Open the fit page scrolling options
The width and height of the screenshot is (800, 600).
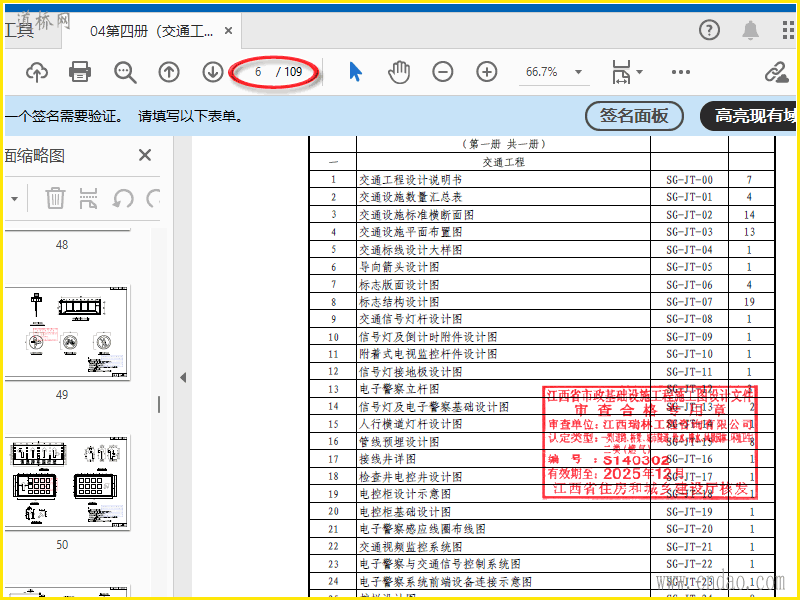click(627, 72)
